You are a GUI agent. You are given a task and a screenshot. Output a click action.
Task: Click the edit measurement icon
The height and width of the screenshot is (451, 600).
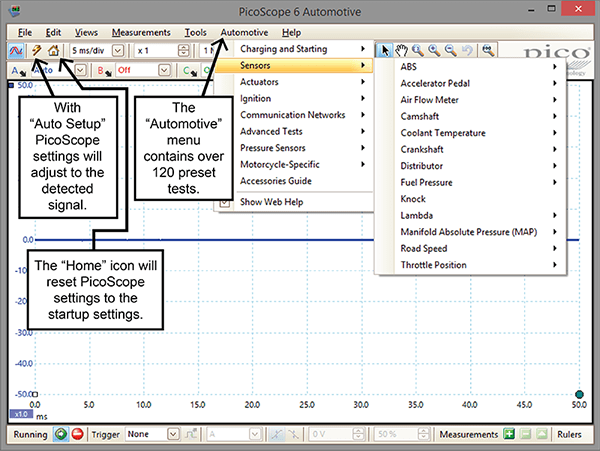542,434
